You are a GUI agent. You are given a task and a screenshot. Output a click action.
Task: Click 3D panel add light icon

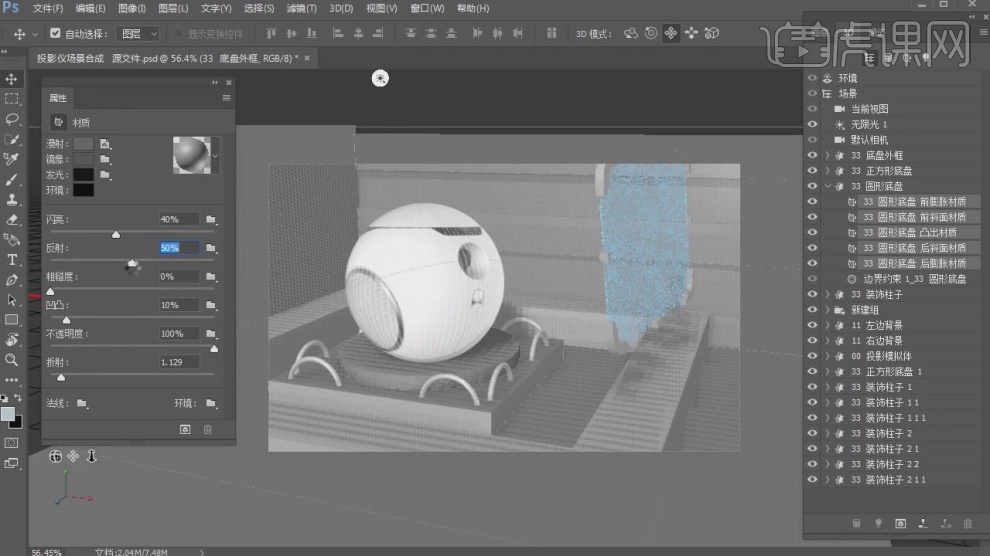(878, 523)
